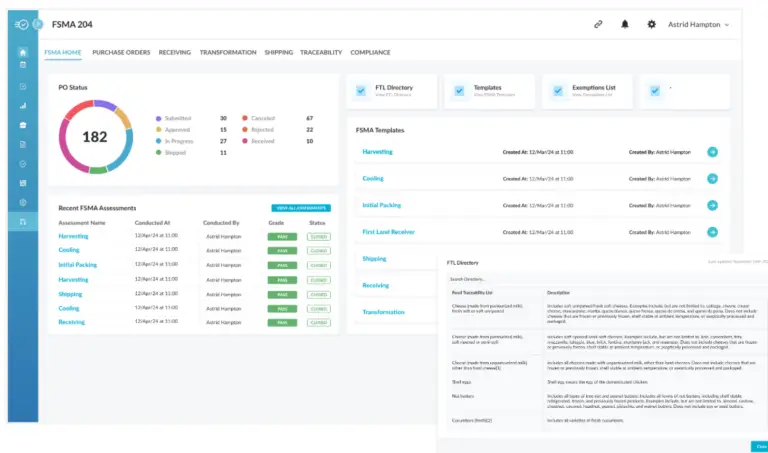The height and width of the screenshot is (453, 768).
Task: Toggle the Templates checkbox tile
Action: [459, 91]
